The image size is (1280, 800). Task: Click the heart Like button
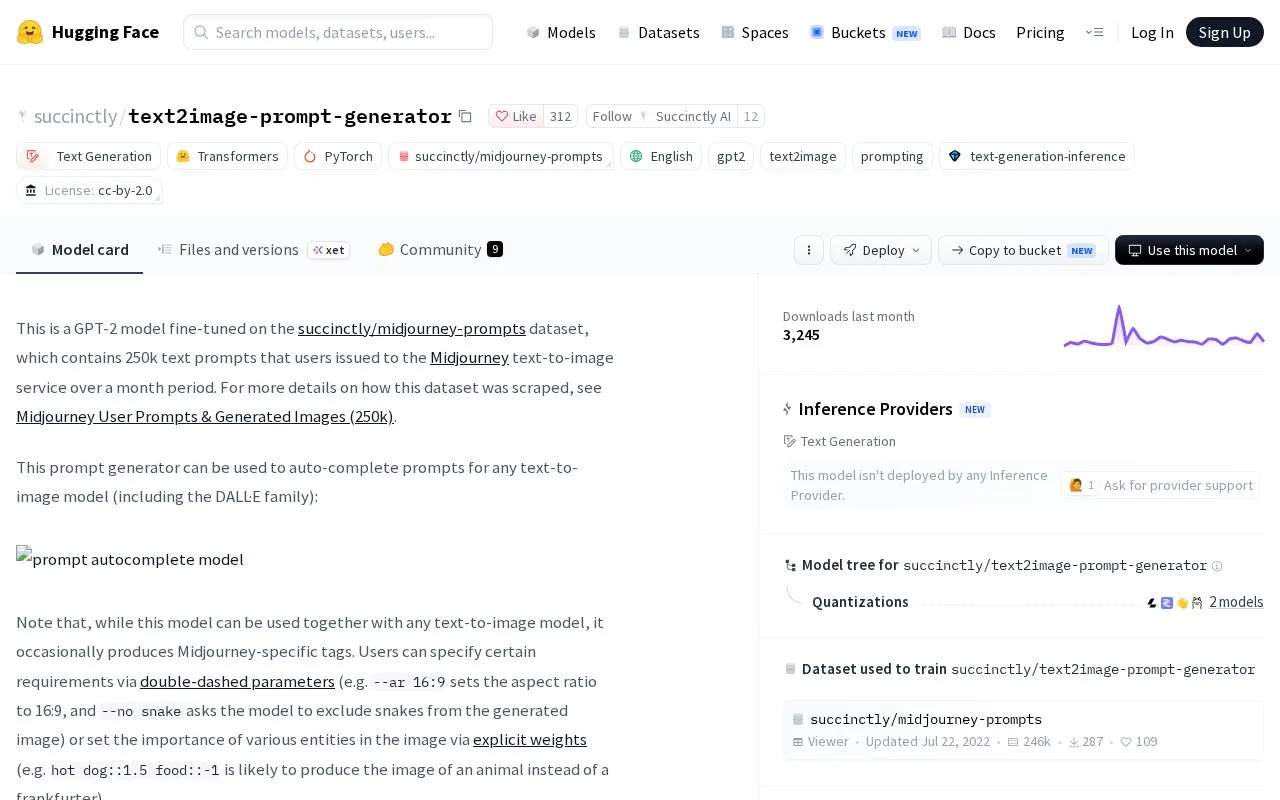tap(516, 116)
